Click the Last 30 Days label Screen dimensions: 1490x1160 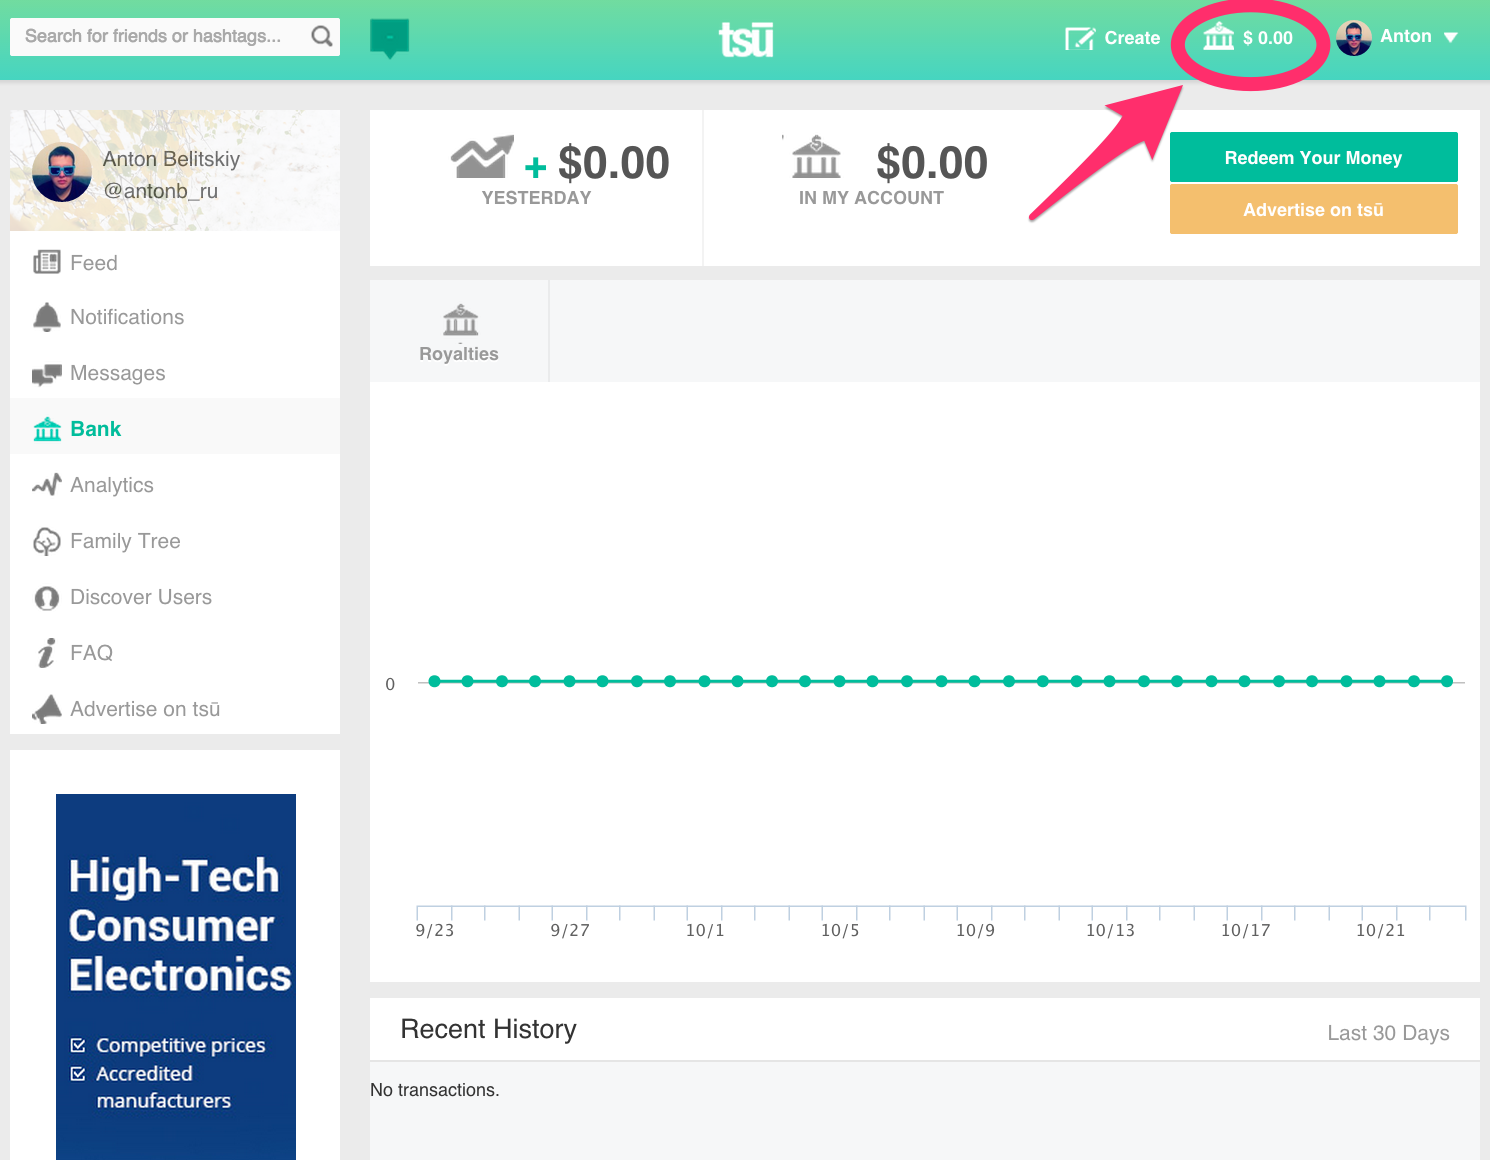[1388, 1033]
